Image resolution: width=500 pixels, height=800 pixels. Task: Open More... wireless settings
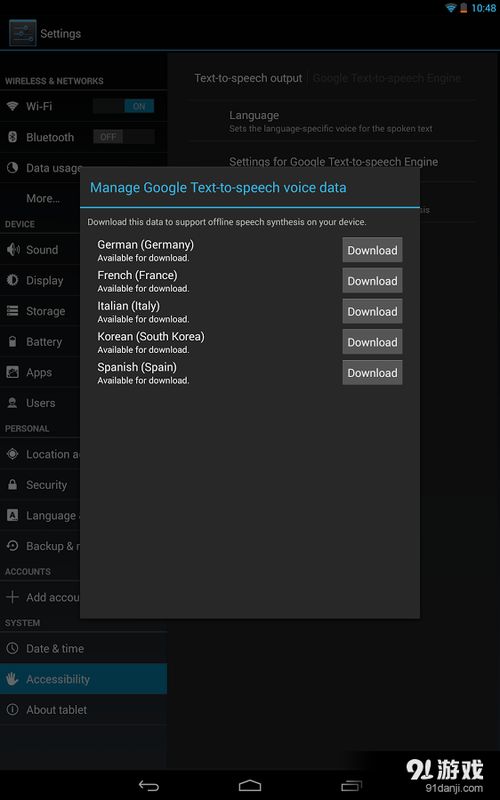pyautogui.click(x=43, y=198)
